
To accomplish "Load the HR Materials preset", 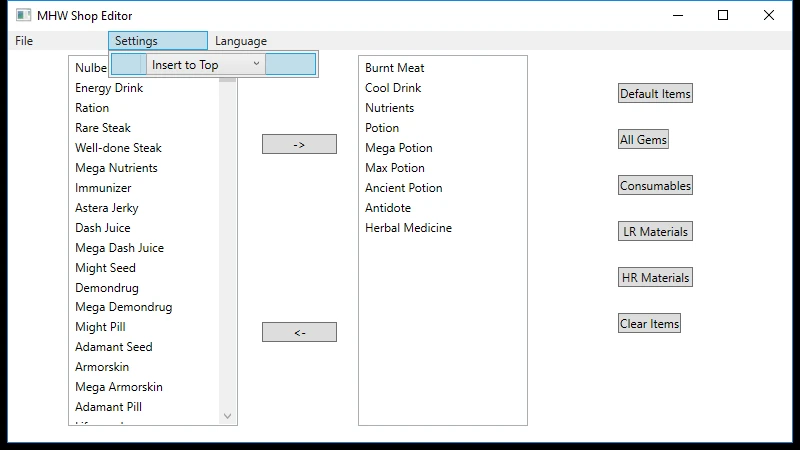I will point(655,278).
